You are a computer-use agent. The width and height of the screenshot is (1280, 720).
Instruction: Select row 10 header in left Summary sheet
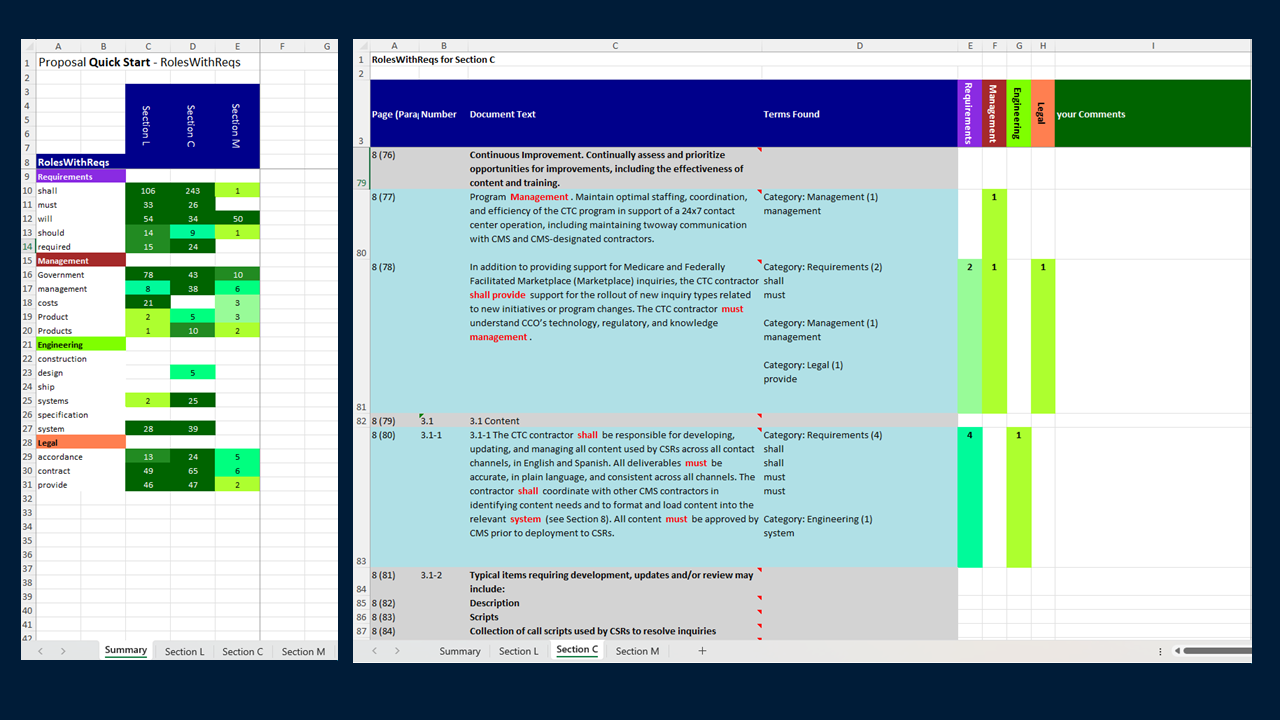tap(28, 190)
